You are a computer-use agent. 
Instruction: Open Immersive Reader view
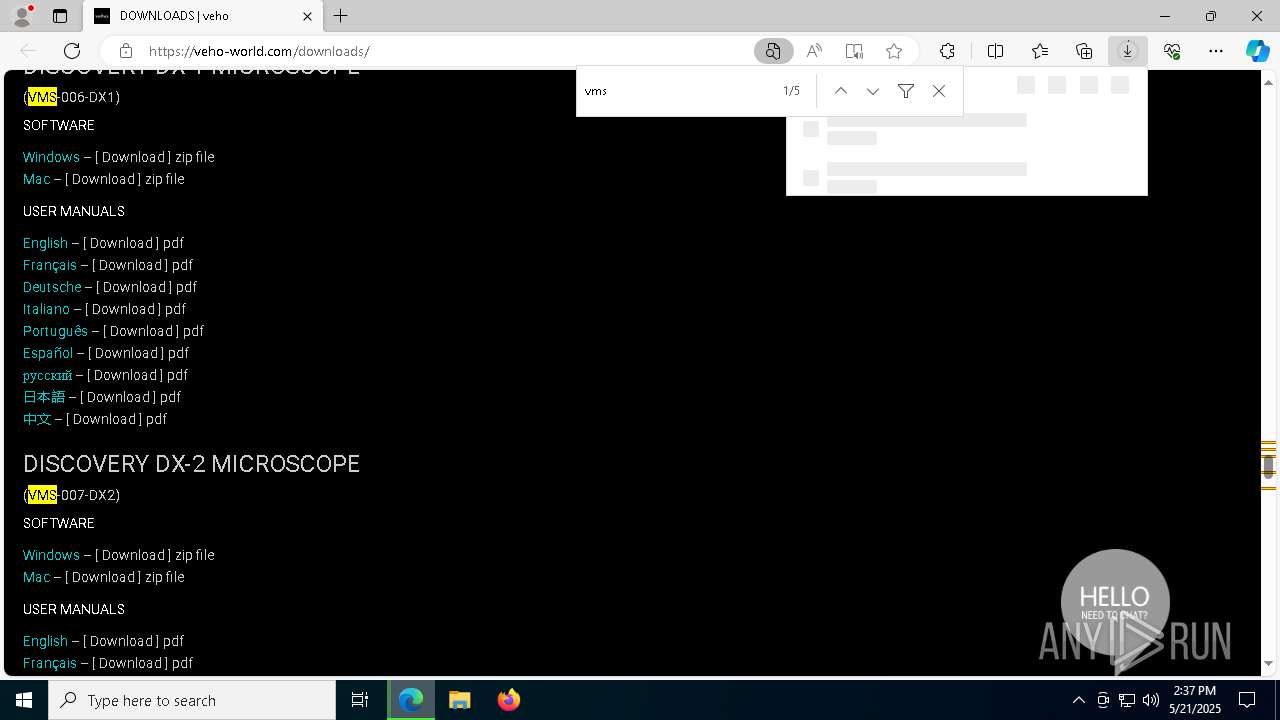coord(854,51)
